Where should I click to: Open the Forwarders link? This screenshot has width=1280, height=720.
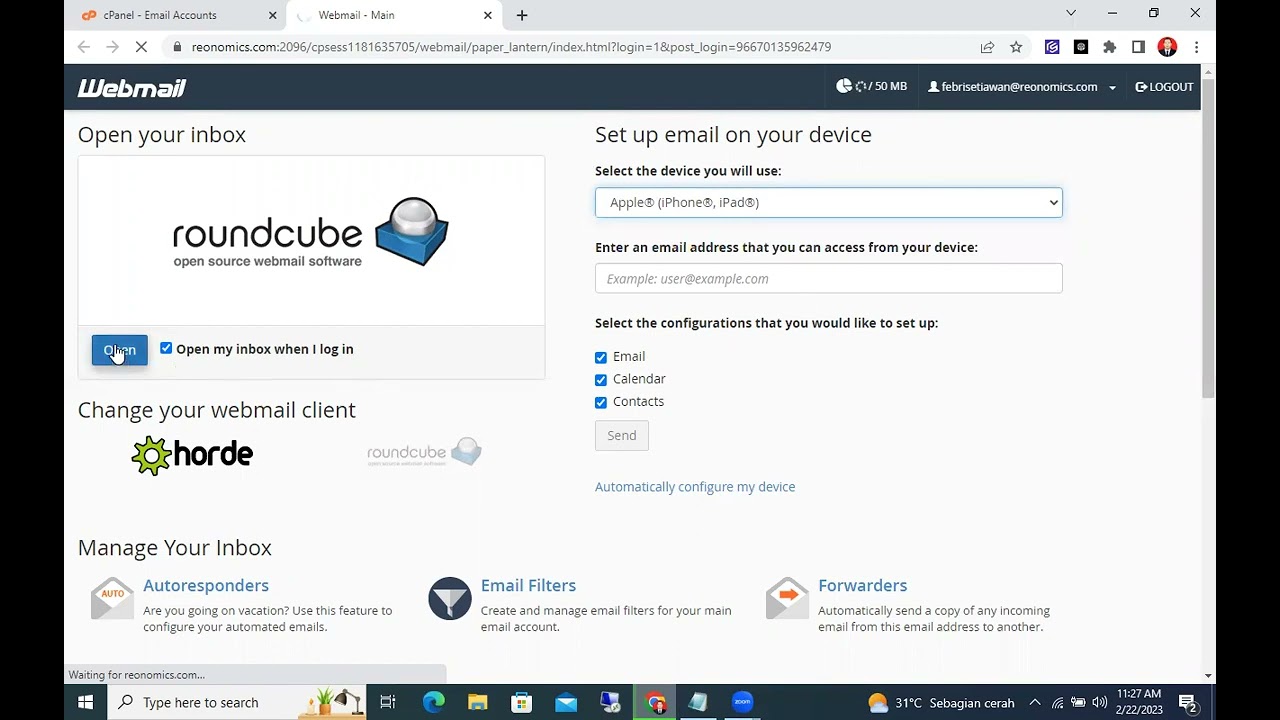(x=862, y=585)
